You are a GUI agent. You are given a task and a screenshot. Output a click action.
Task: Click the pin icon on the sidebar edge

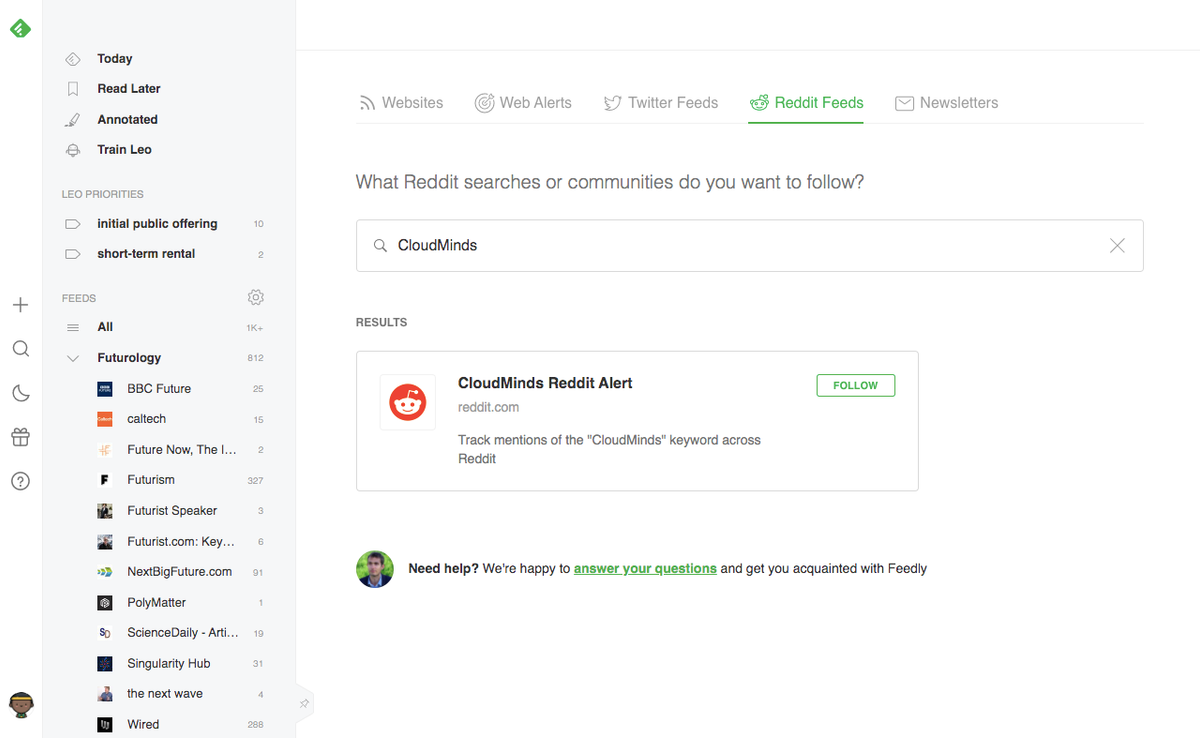coord(303,704)
